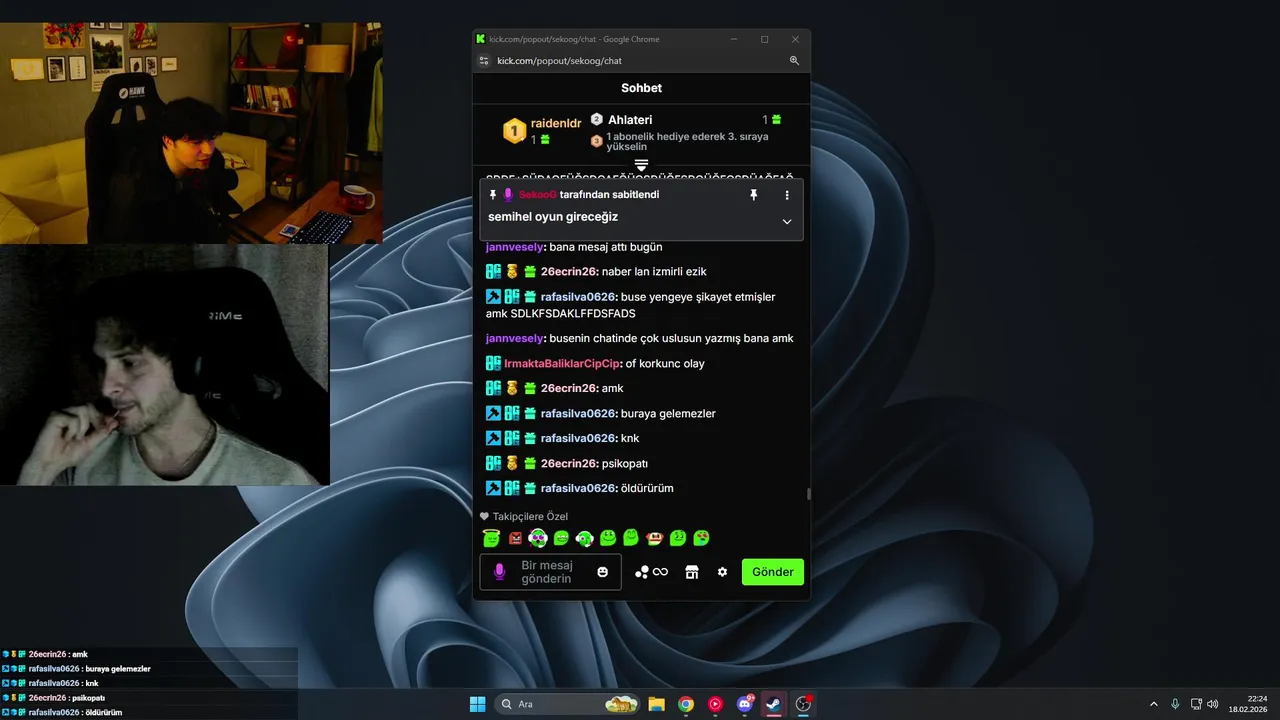Click the halo angel emote
1280x720 pixels.
tap(491, 538)
